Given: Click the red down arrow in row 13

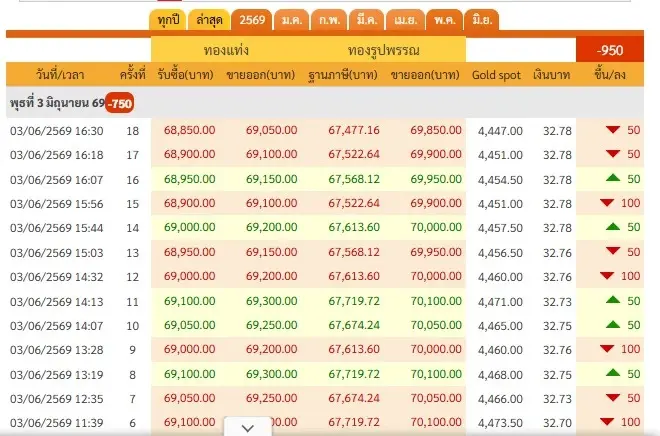Looking at the screenshot, I should (613, 251).
